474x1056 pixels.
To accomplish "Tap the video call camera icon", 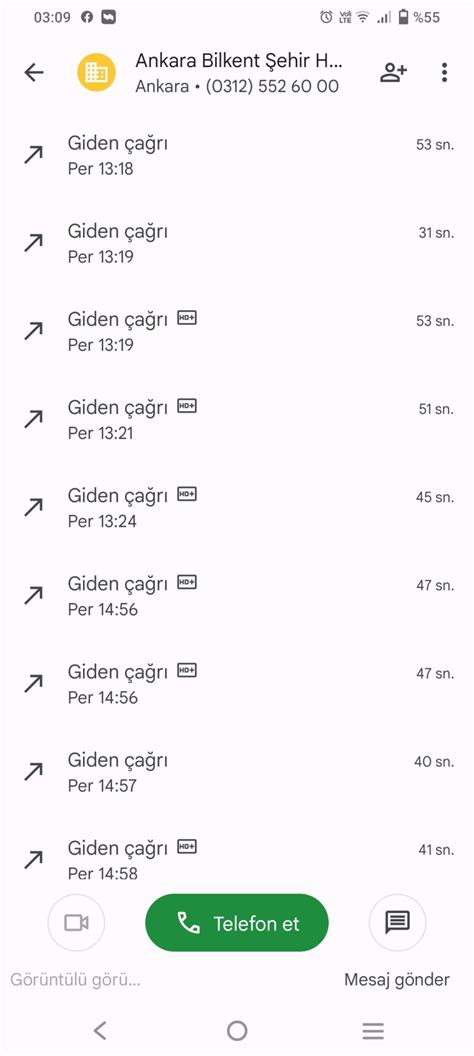I will point(76,923).
